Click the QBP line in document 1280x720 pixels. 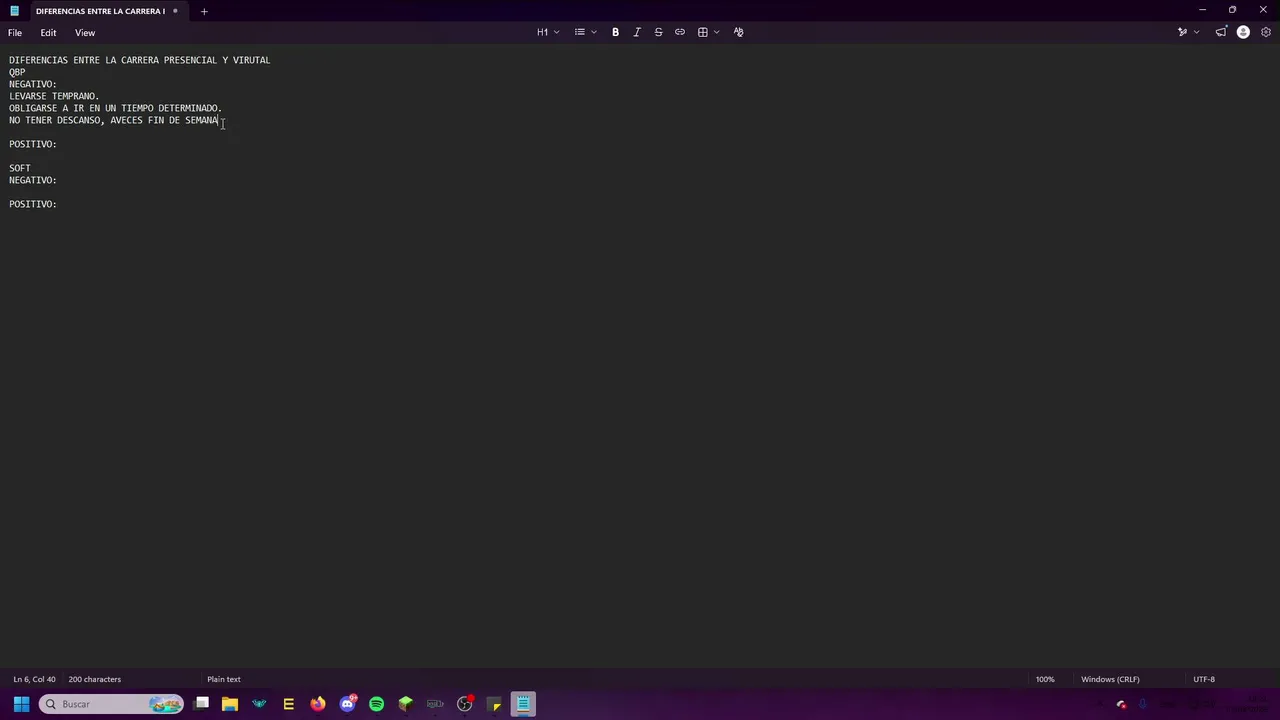click(x=17, y=72)
